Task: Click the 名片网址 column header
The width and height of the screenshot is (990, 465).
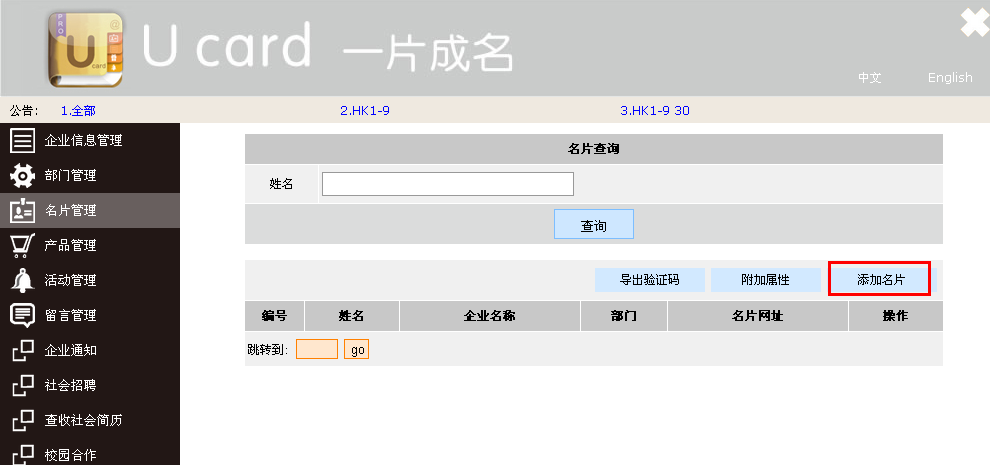Action: click(758, 316)
